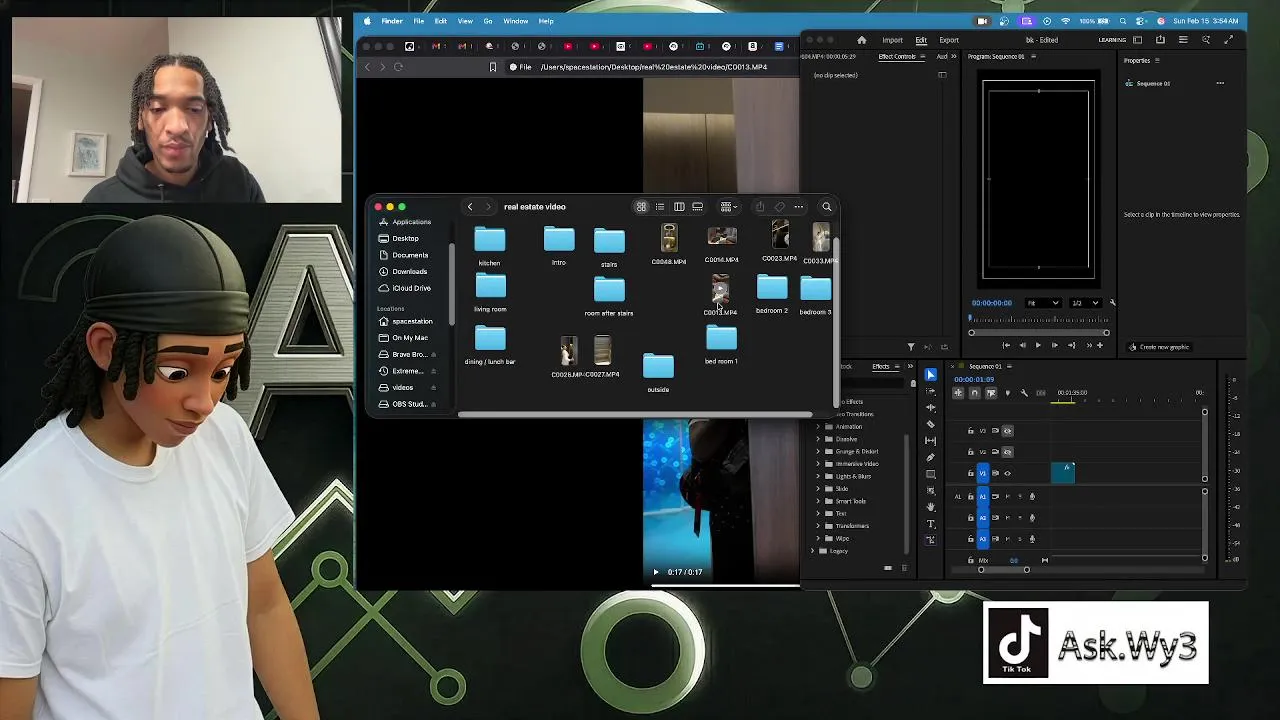Select the Hand tool in Premiere

(931, 507)
